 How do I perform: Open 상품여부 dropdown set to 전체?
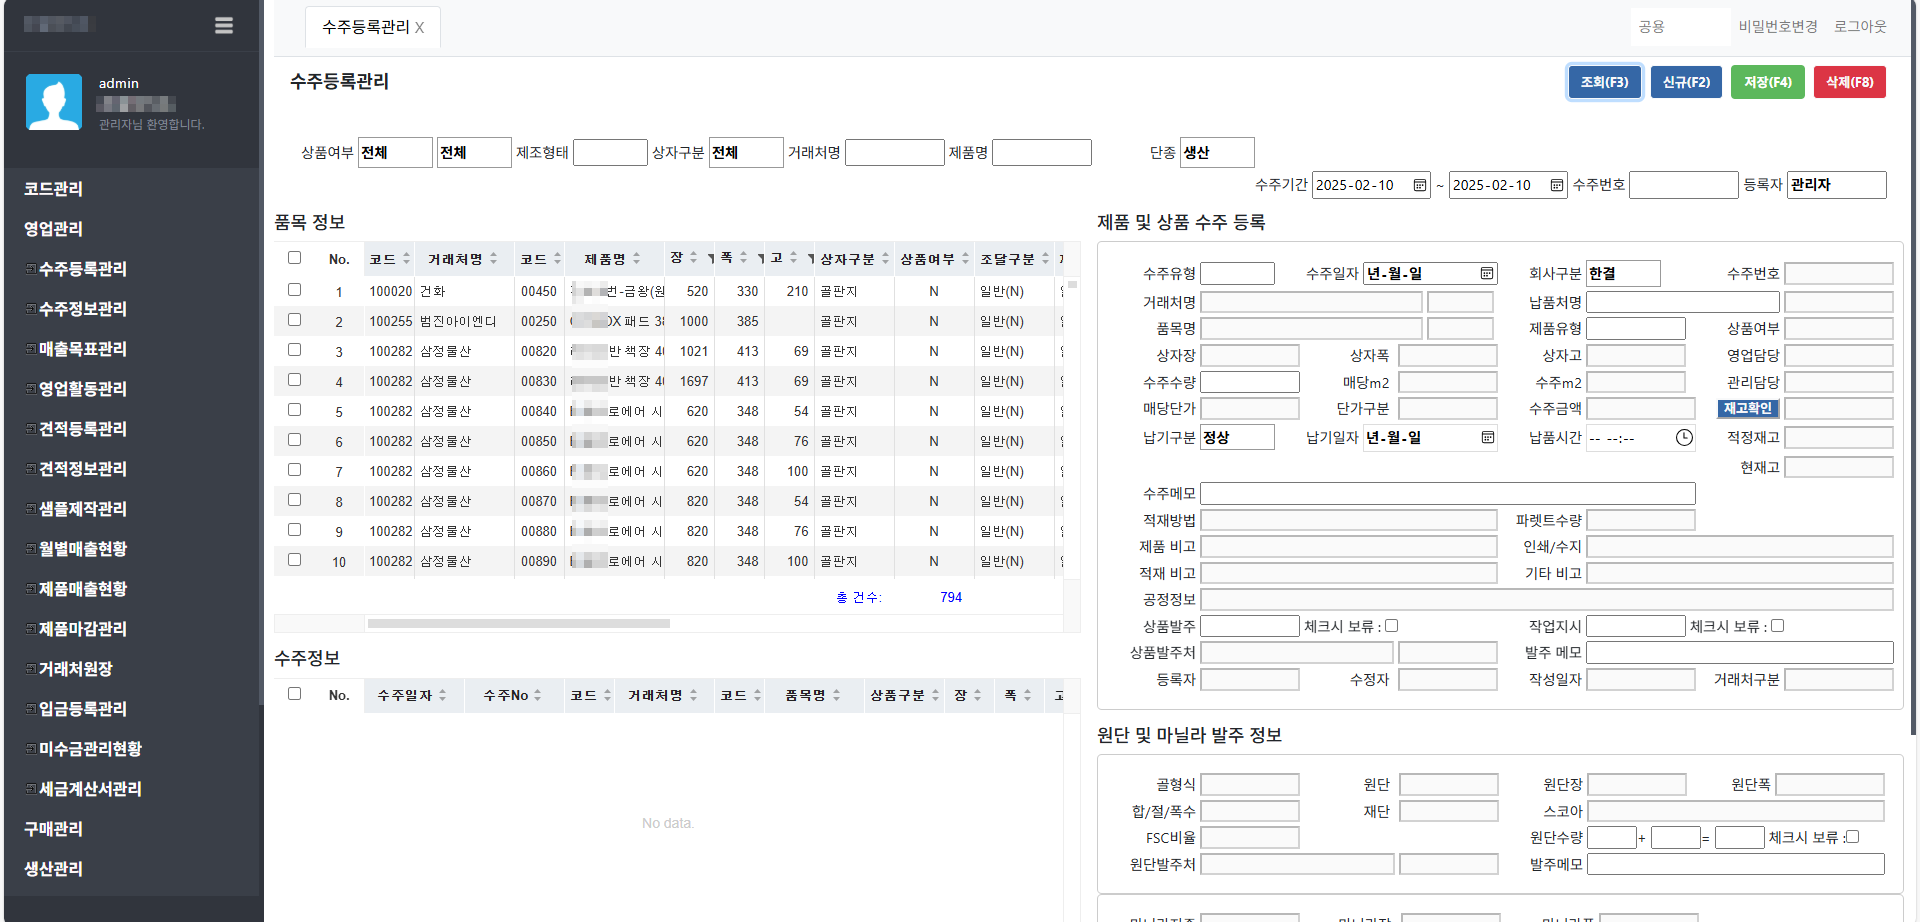pos(395,152)
